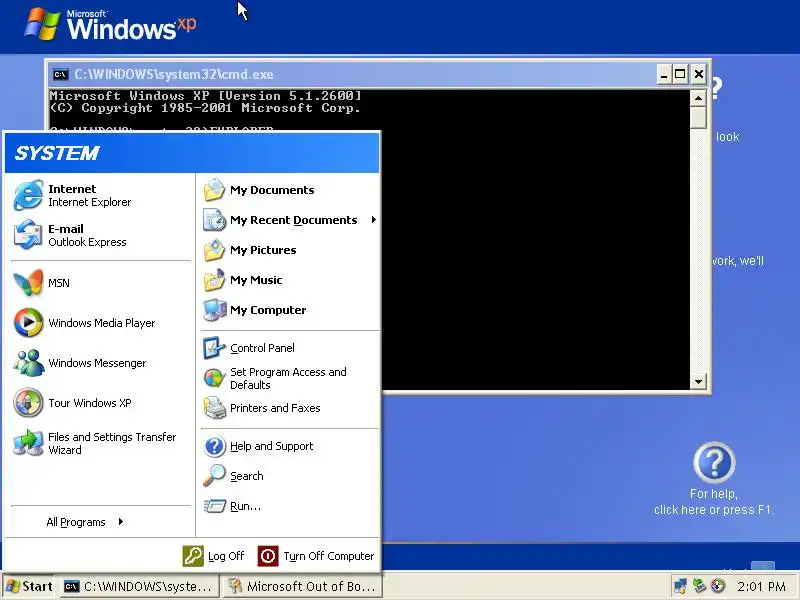The width and height of the screenshot is (800, 600).
Task: Click the "My Computer" label
Action: coord(268,310)
